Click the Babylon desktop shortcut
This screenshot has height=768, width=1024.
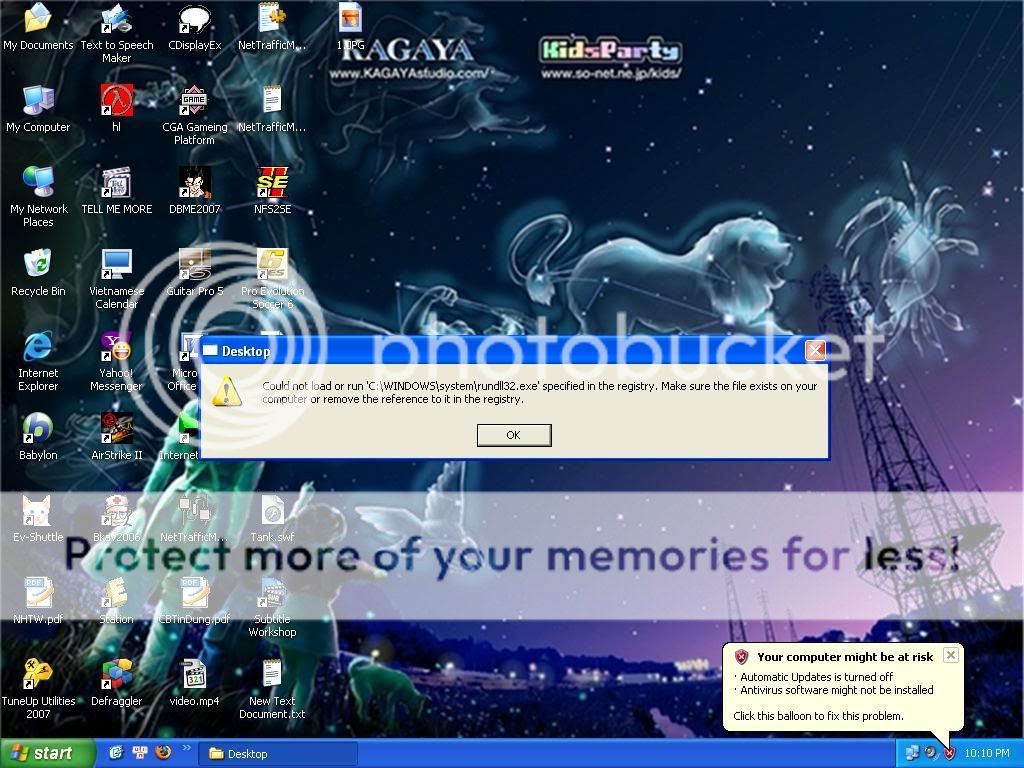[38, 436]
